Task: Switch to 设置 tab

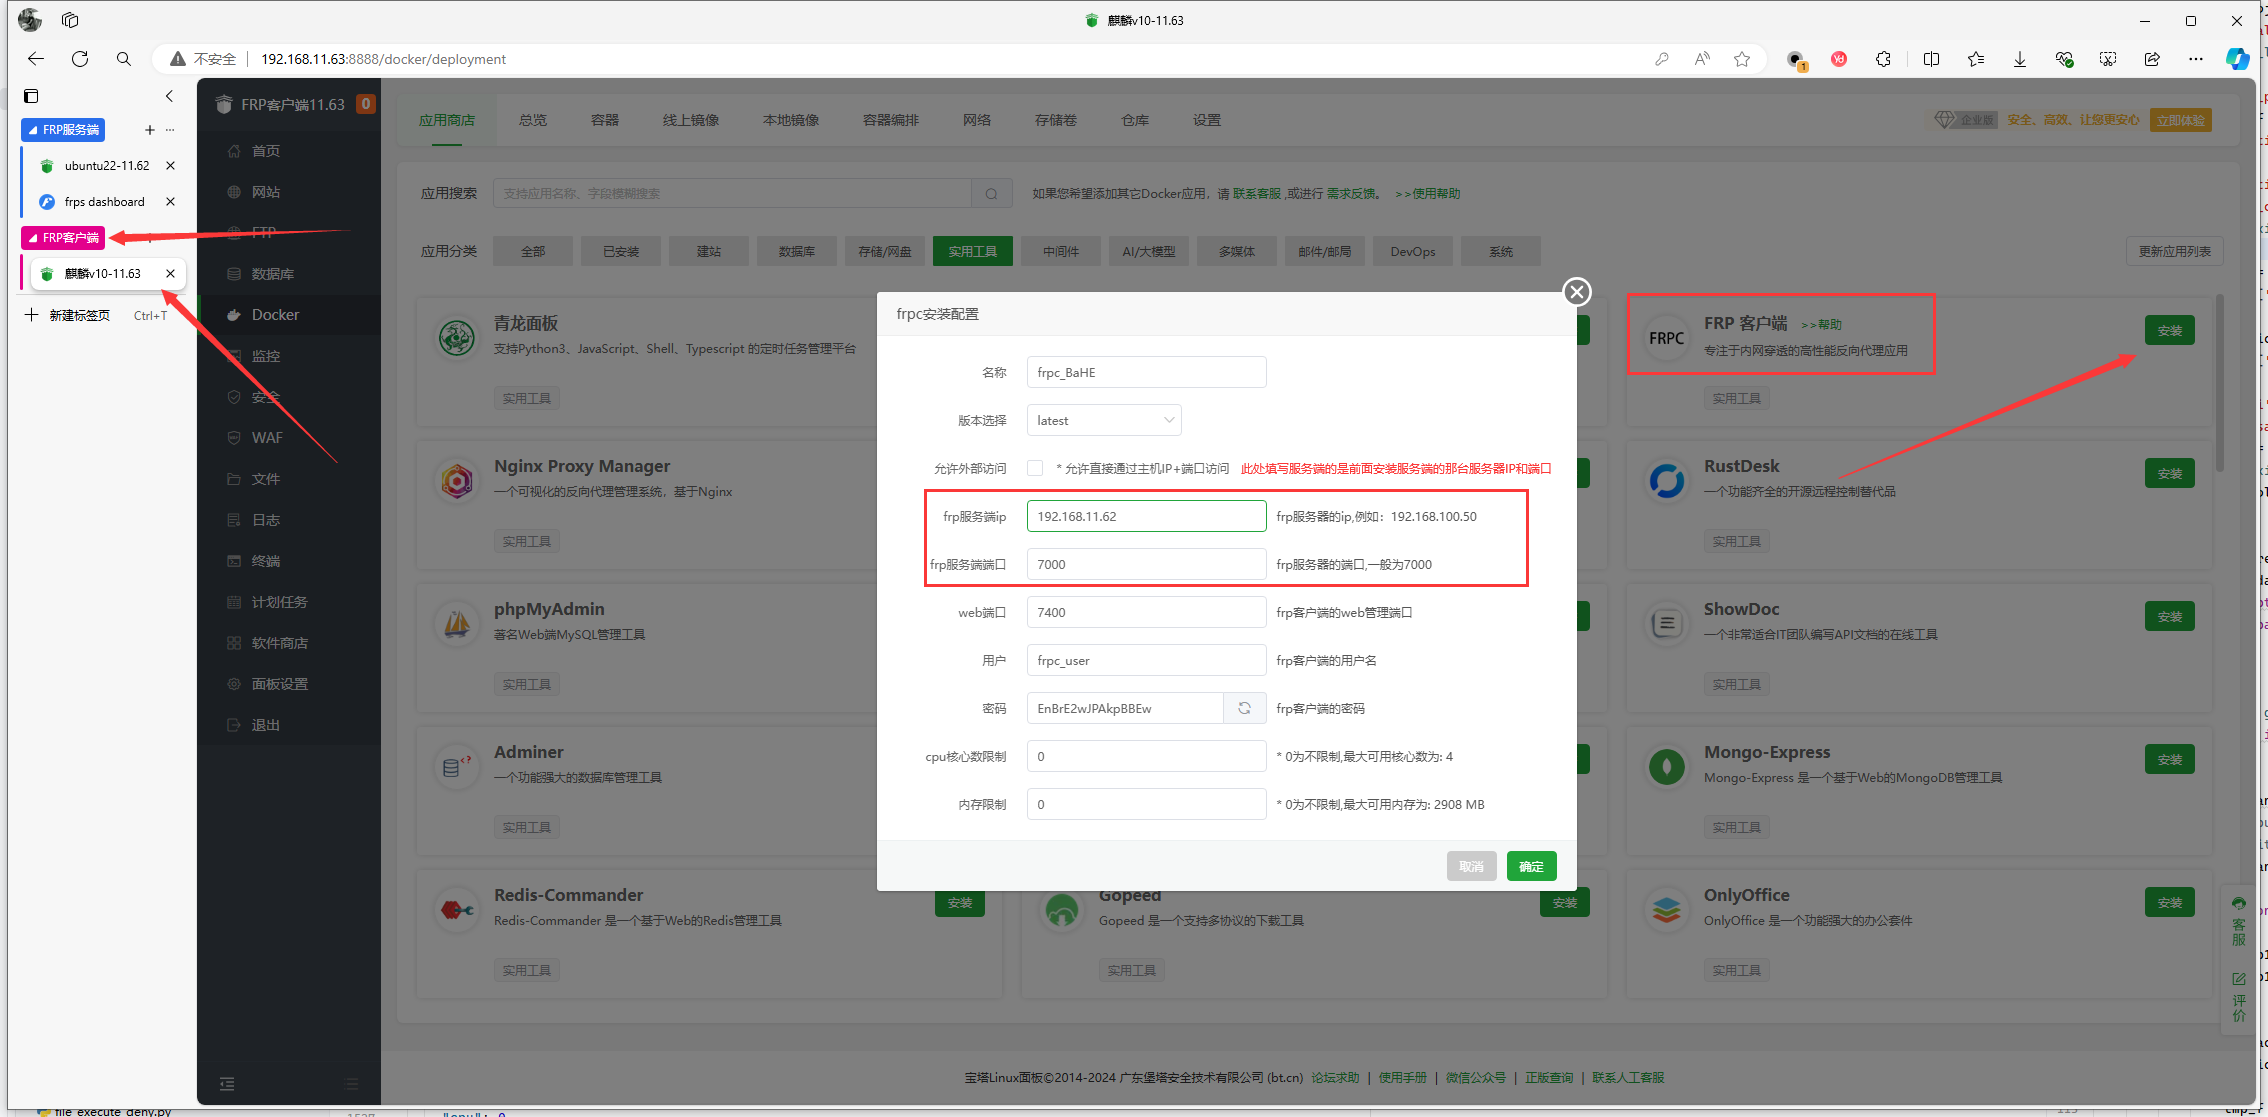Action: pyautogui.click(x=1207, y=120)
